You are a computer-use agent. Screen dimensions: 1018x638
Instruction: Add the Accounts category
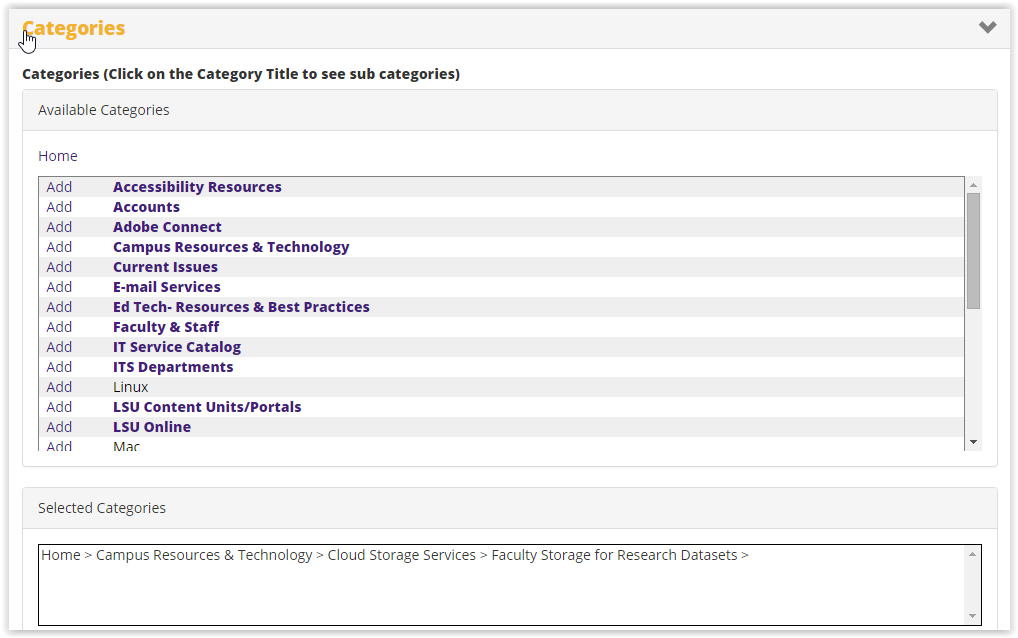(59, 207)
